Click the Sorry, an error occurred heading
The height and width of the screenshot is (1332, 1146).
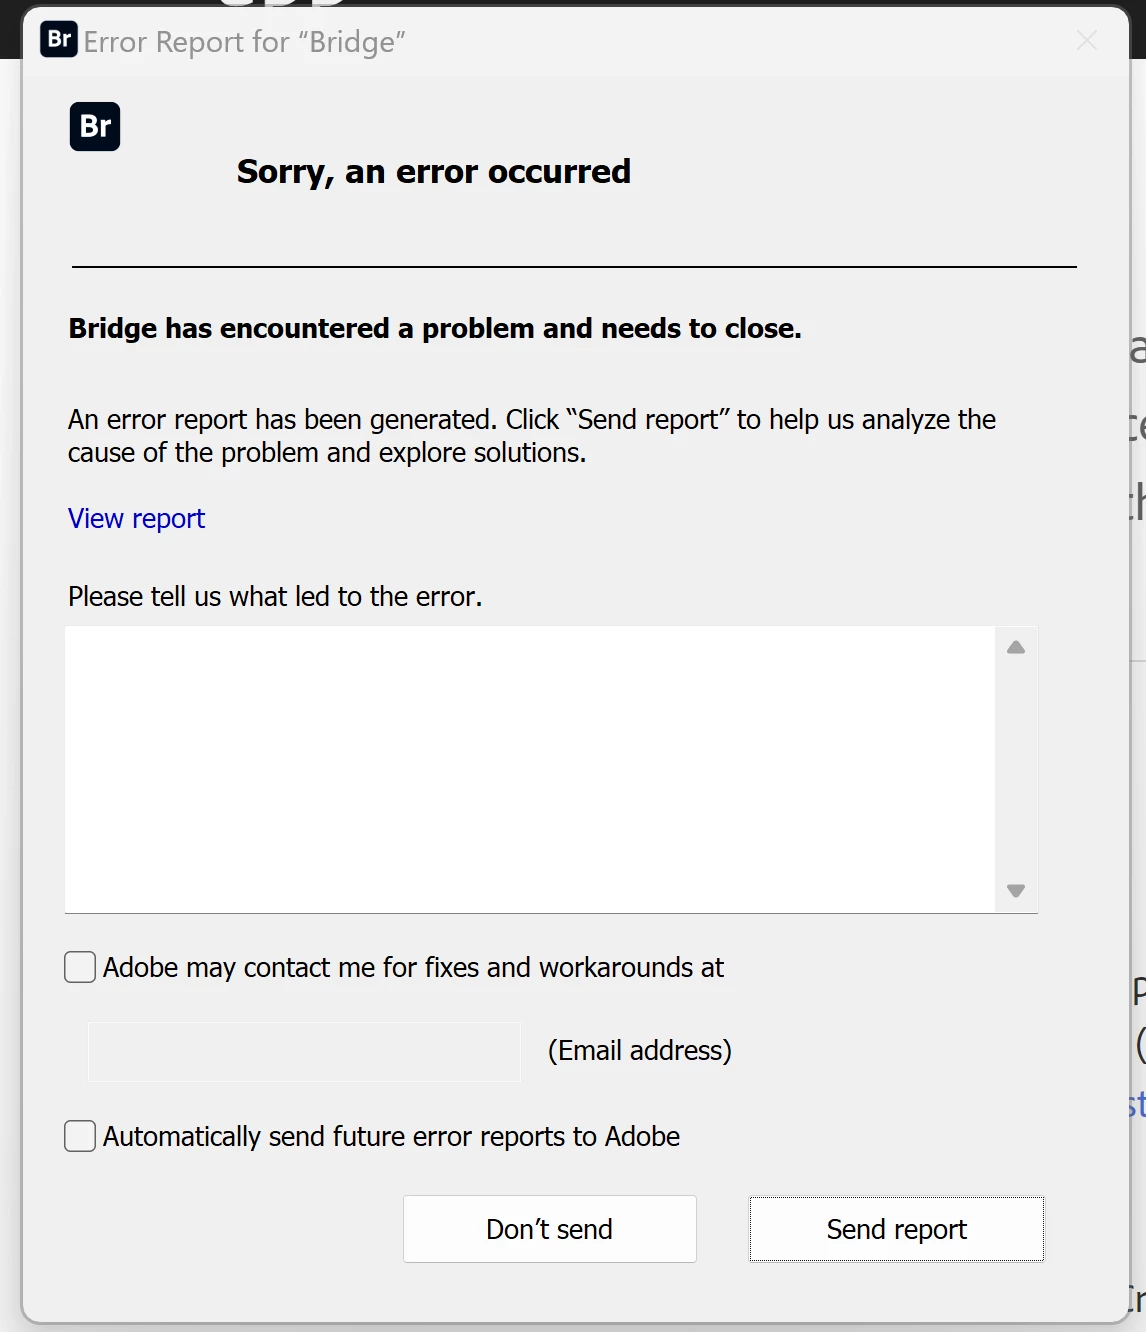tap(434, 172)
